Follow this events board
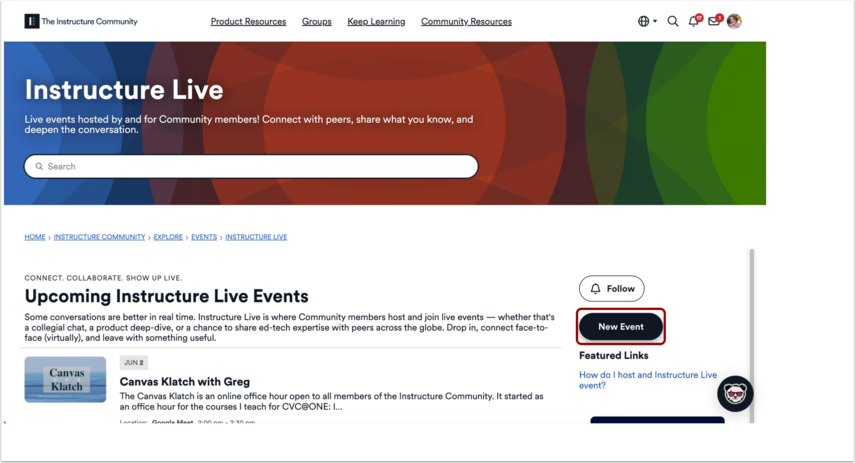This screenshot has height=463, width=855. [612, 288]
